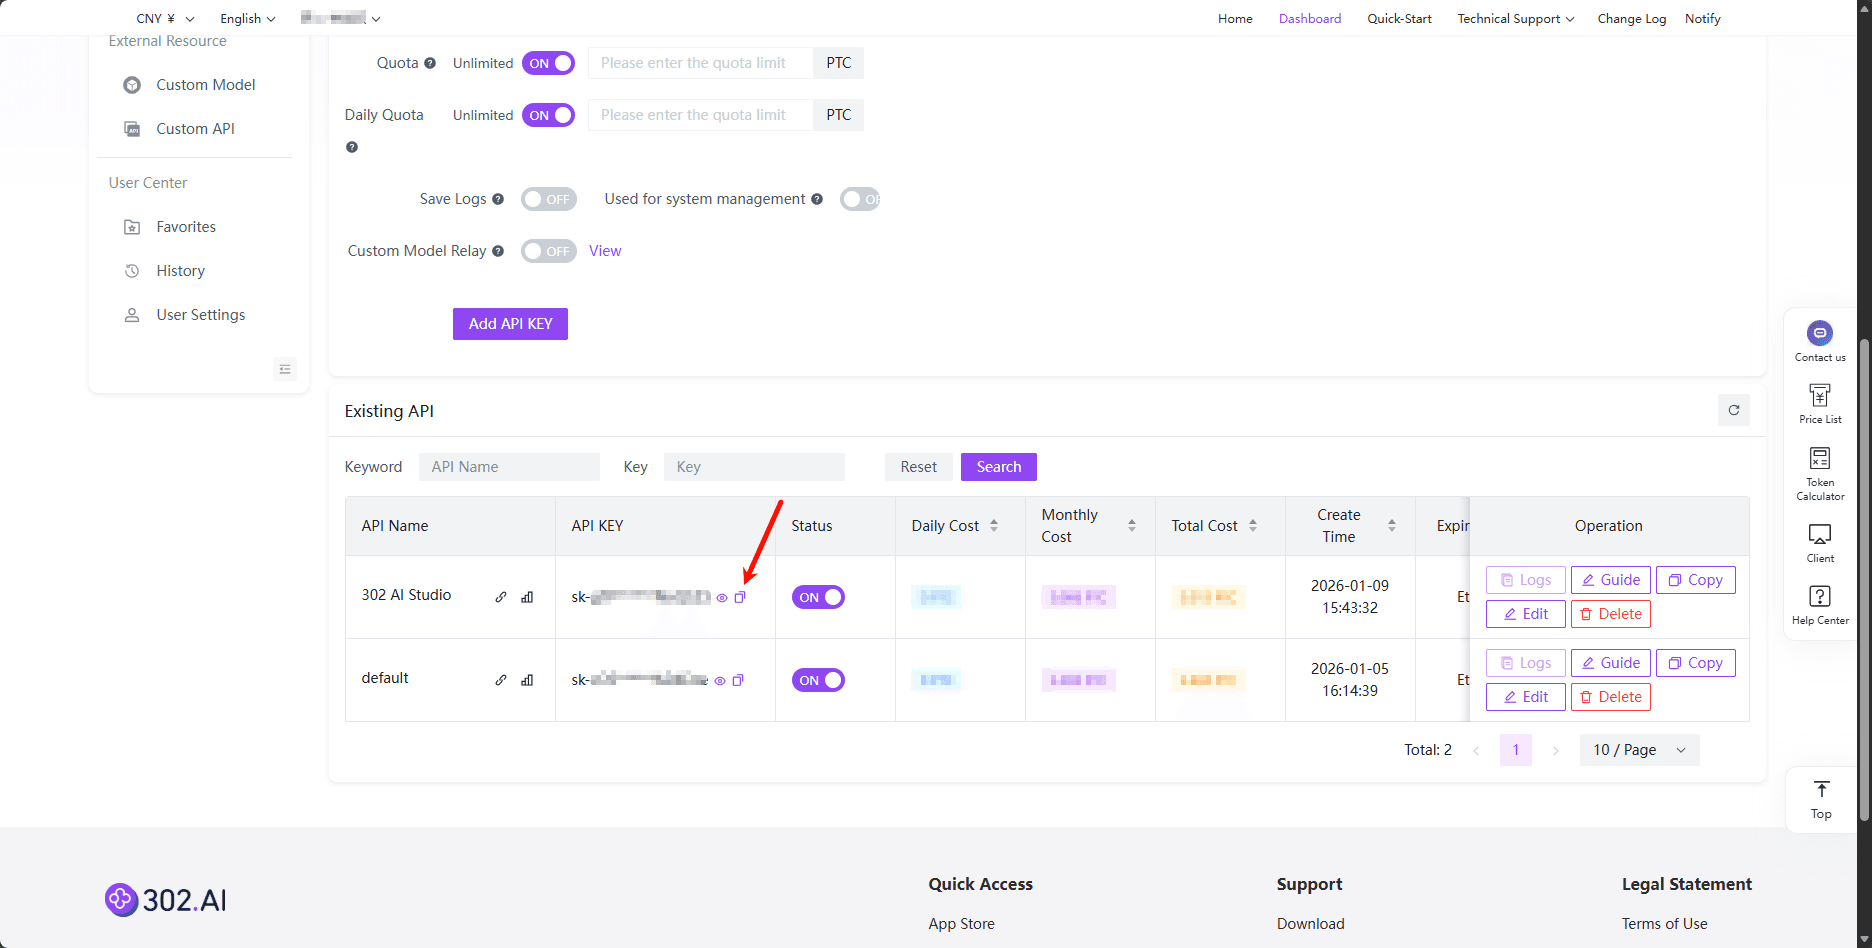The width and height of the screenshot is (1872, 948).
Task: Expand the Technical Support menu
Action: click(1515, 18)
